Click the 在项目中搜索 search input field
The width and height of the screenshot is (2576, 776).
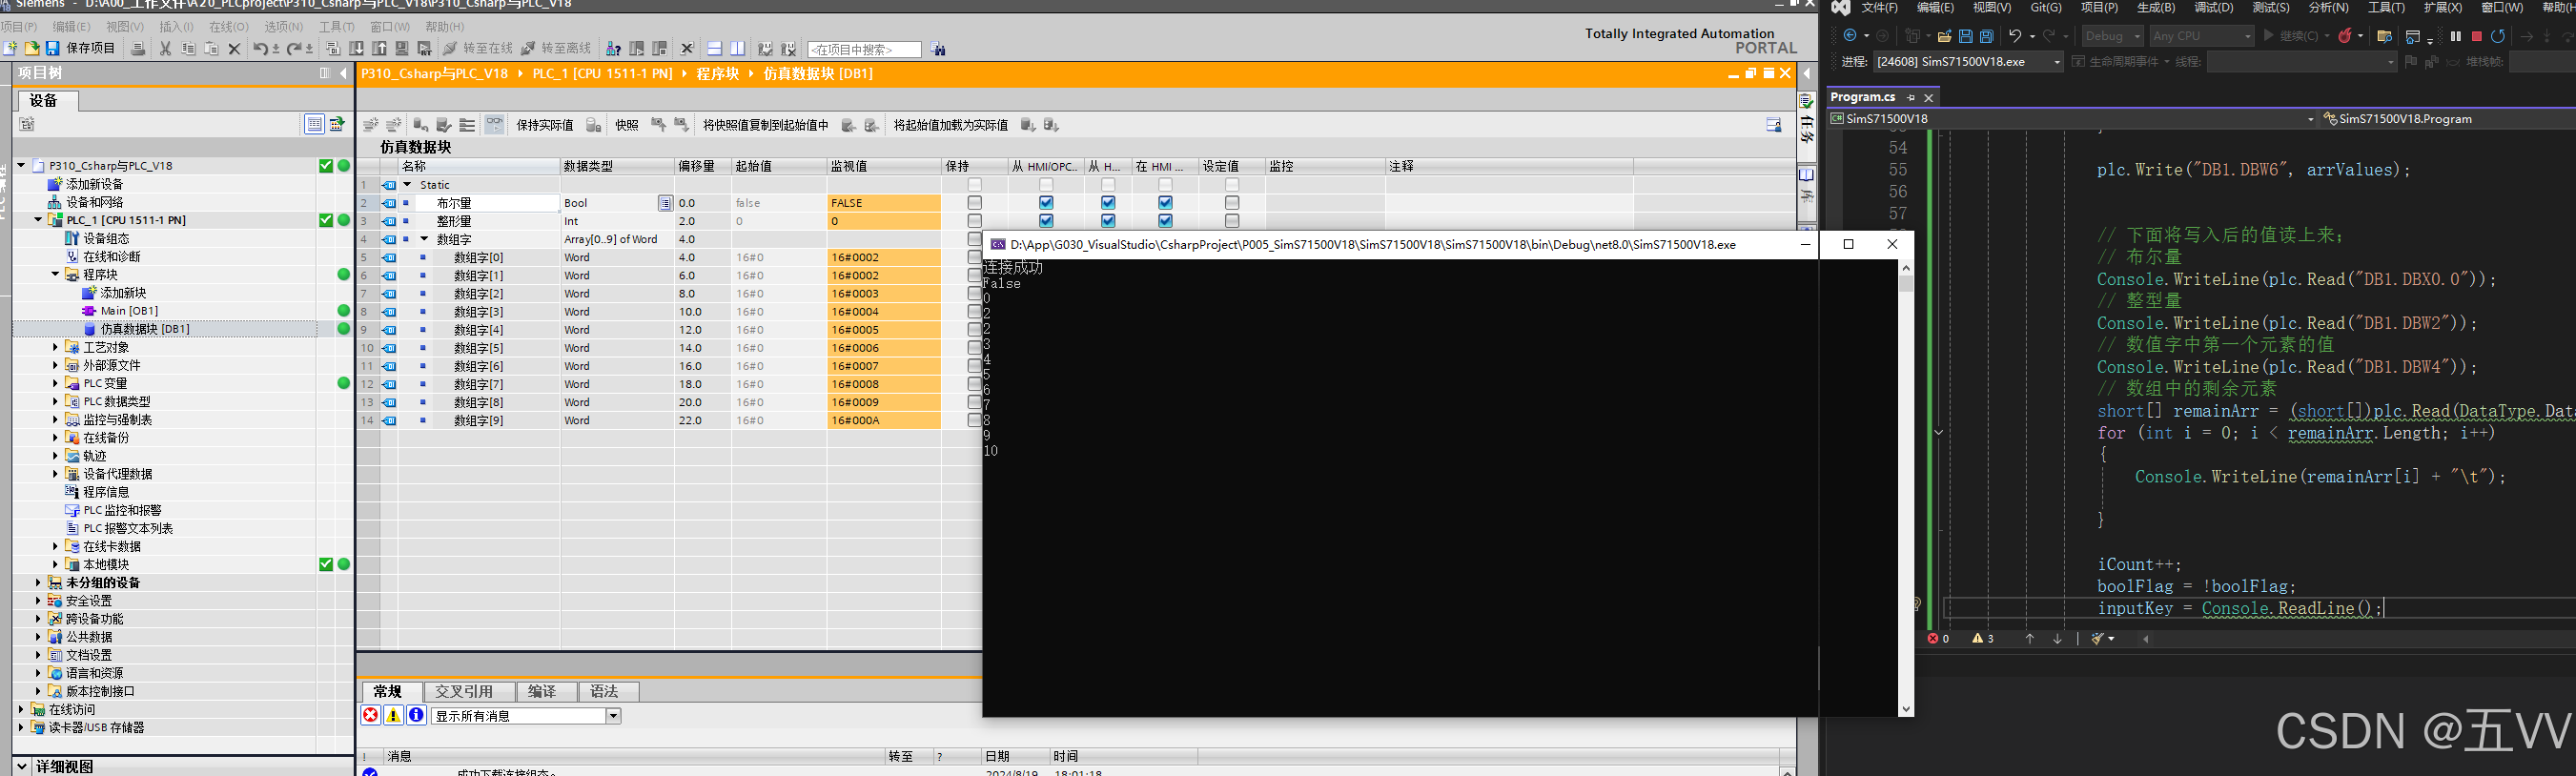(x=864, y=49)
